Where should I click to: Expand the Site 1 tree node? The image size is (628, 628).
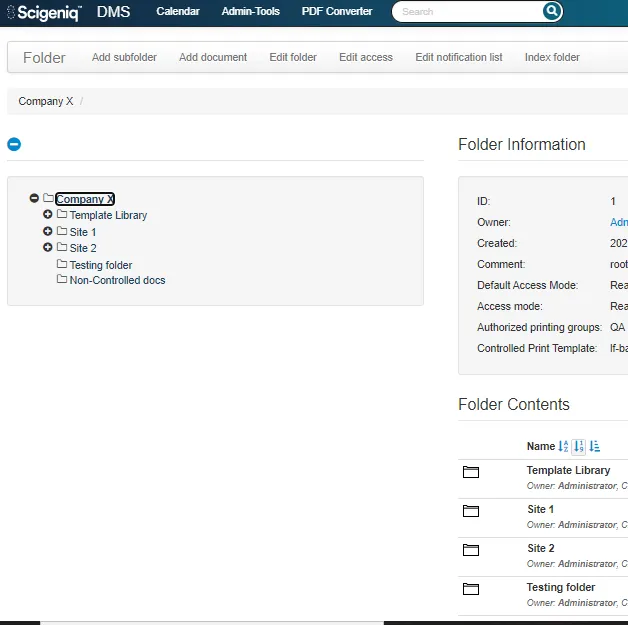pyautogui.click(x=48, y=231)
